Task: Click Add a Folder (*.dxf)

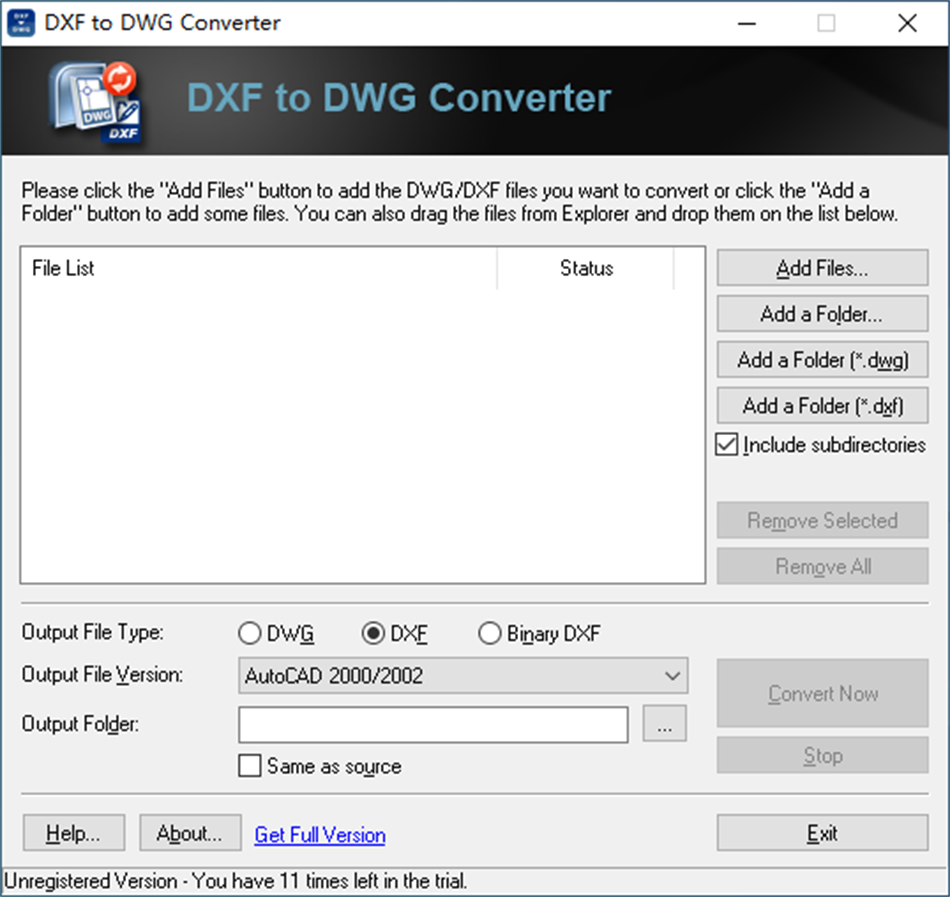Action: [822, 405]
